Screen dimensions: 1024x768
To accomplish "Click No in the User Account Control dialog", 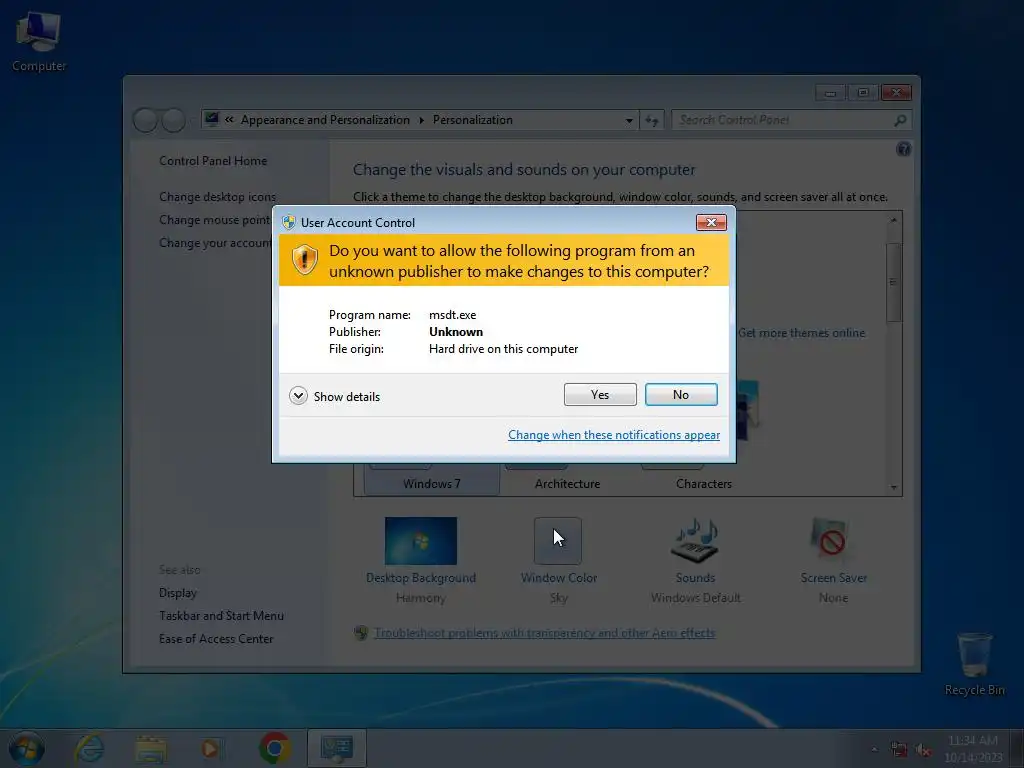I will point(681,394).
